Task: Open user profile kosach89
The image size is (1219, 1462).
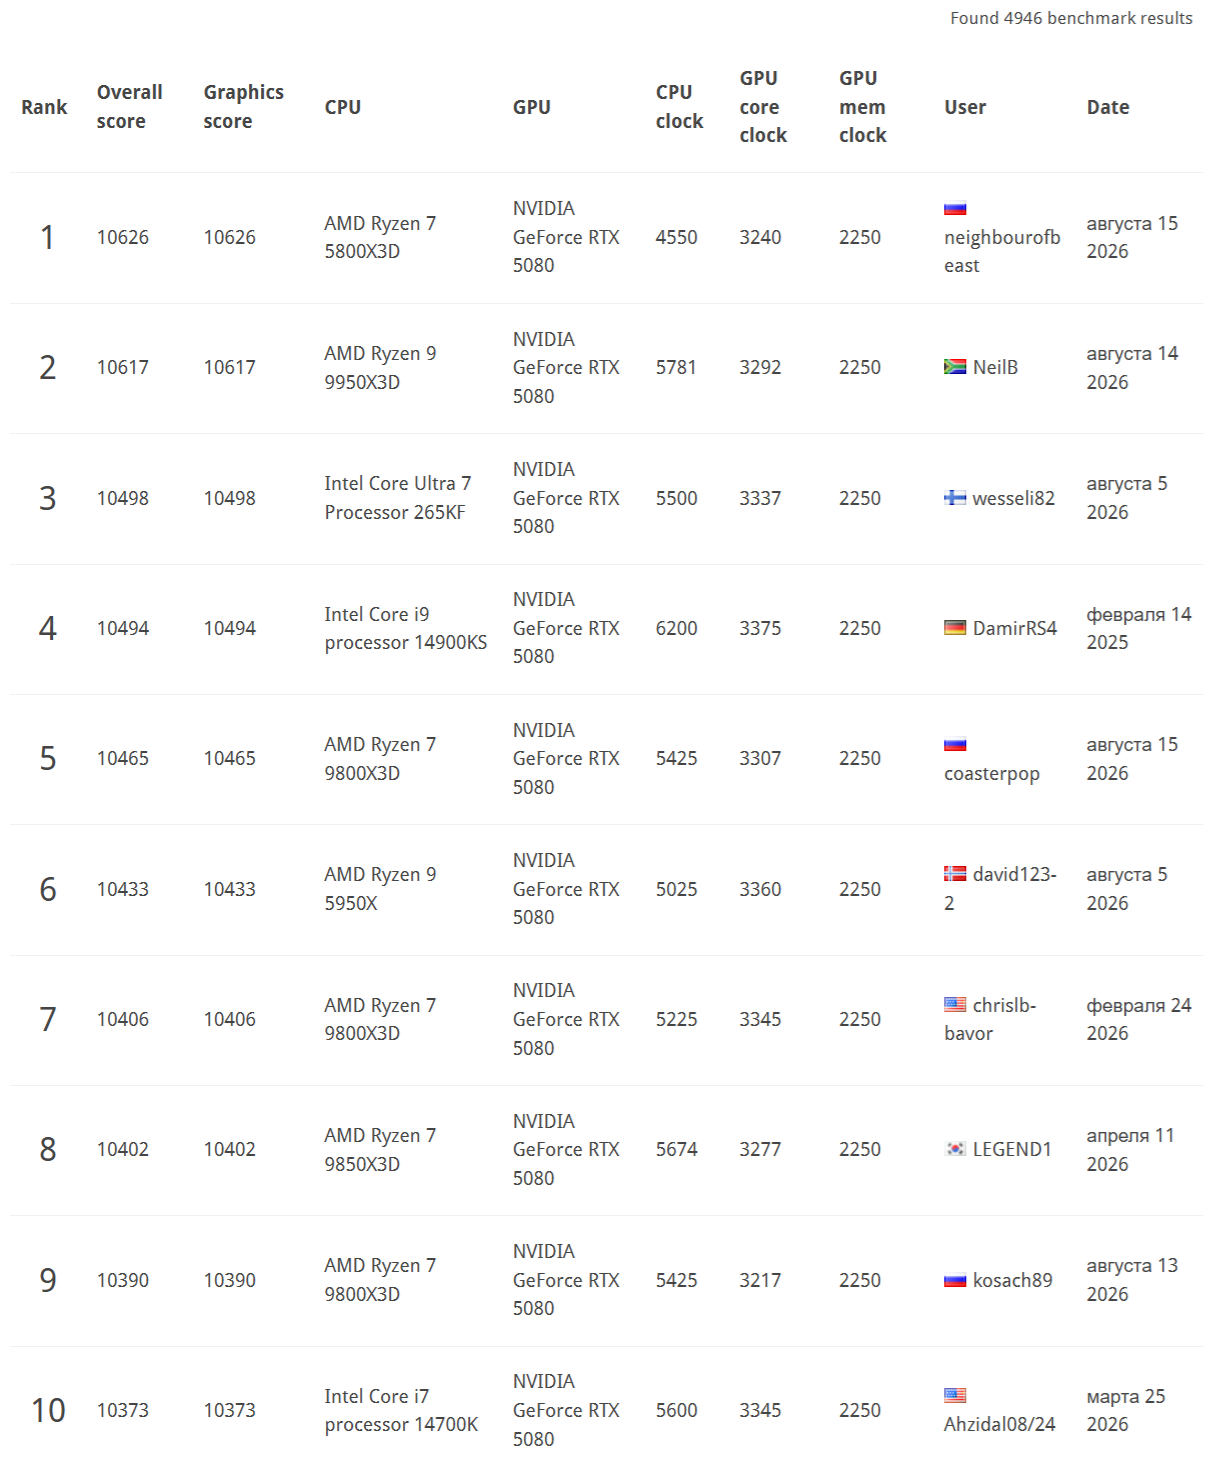Action: point(1012,1280)
